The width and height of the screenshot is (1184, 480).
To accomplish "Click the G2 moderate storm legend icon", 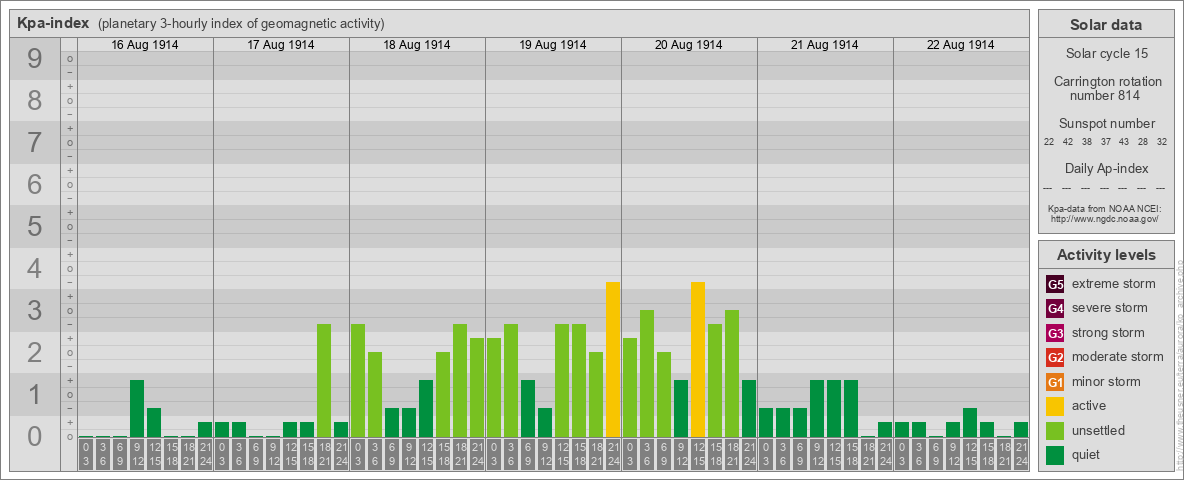I will point(1055,358).
